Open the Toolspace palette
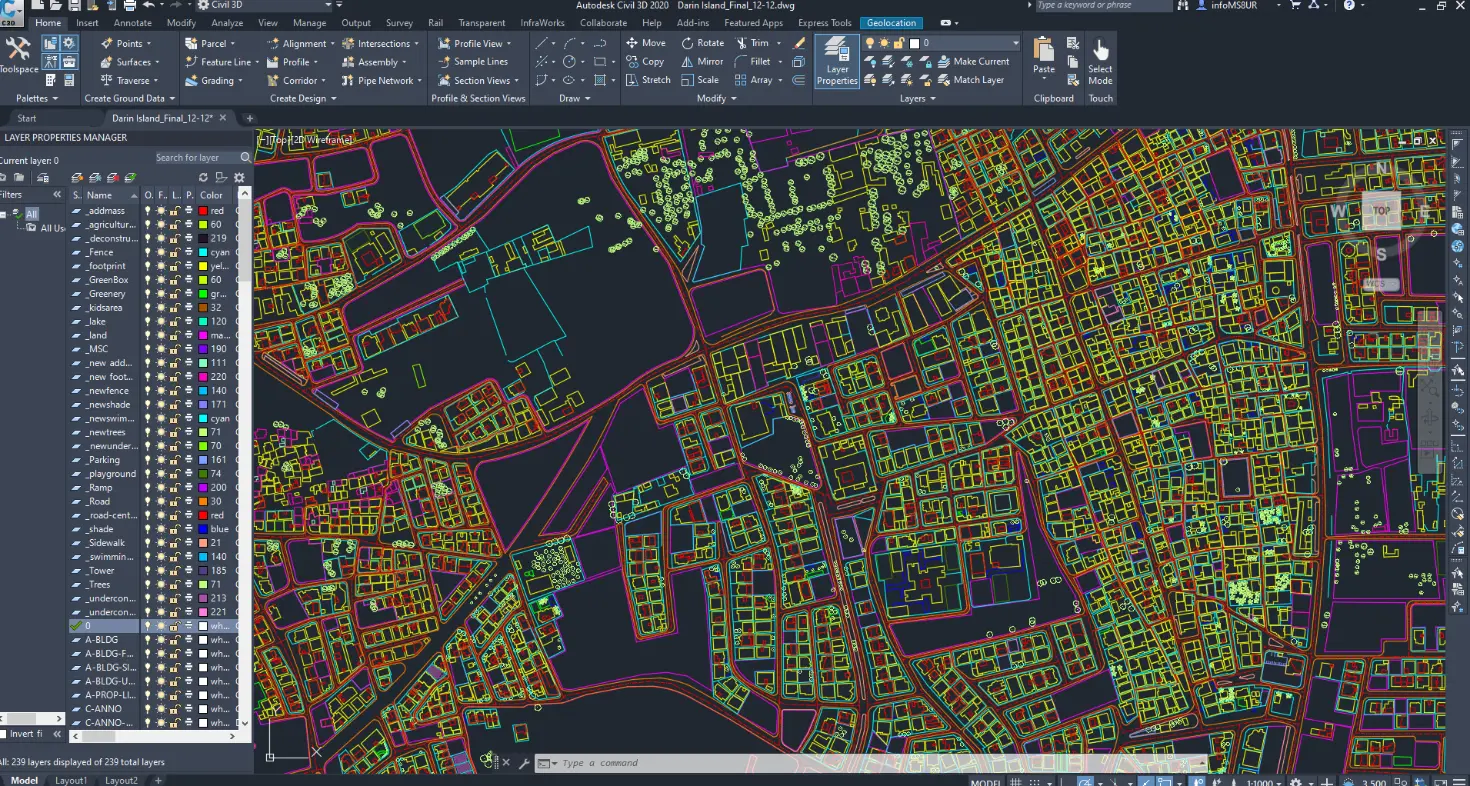Viewport: 1470px width, 786px height. pyautogui.click(x=17, y=55)
